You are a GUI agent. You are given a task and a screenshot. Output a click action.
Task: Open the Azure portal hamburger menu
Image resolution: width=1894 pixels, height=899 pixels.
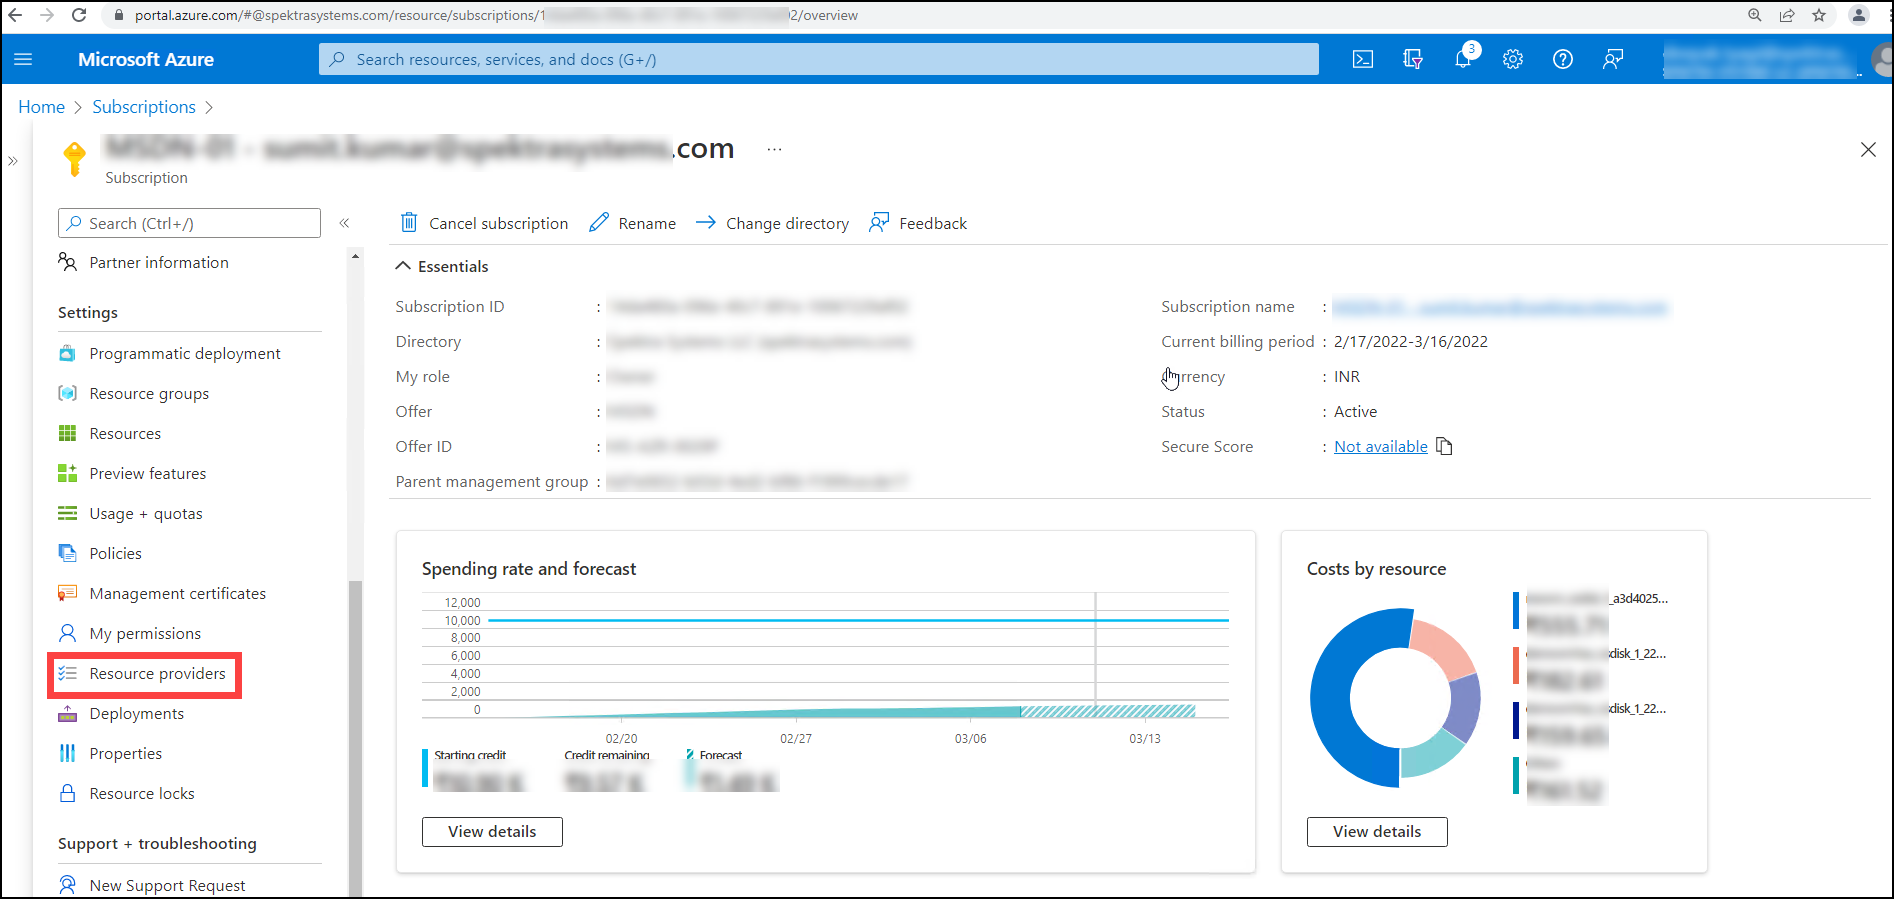[x=23, y=60]
